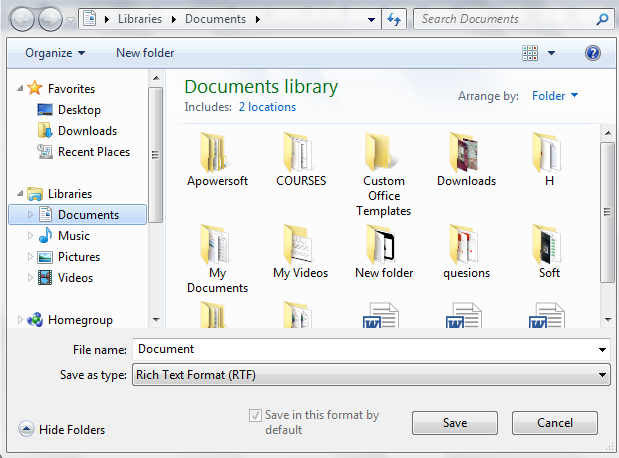Screen dimensions: 619x458
Task: Select the My Documents folder
Action: [217, 259]
